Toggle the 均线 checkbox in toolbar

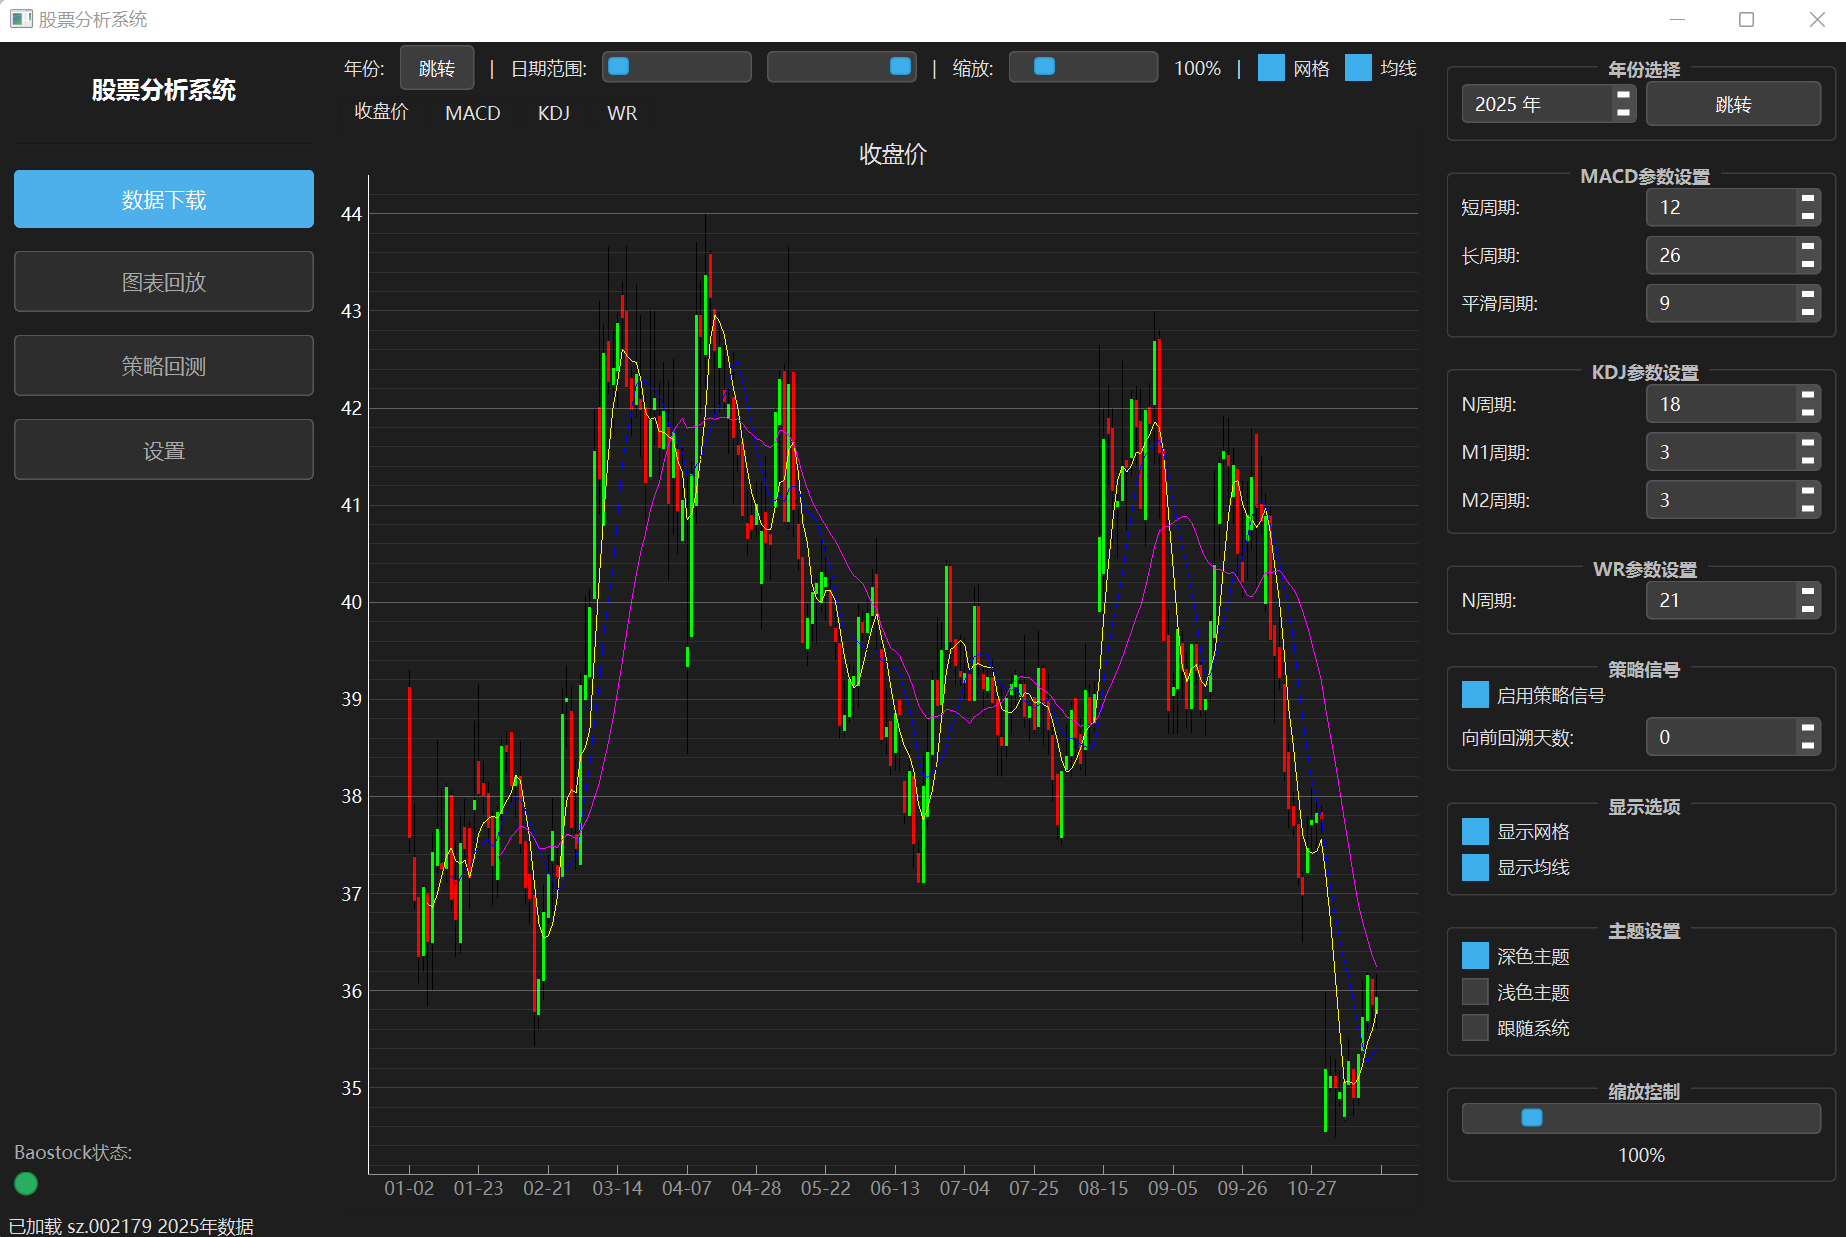coord(1358,68)
